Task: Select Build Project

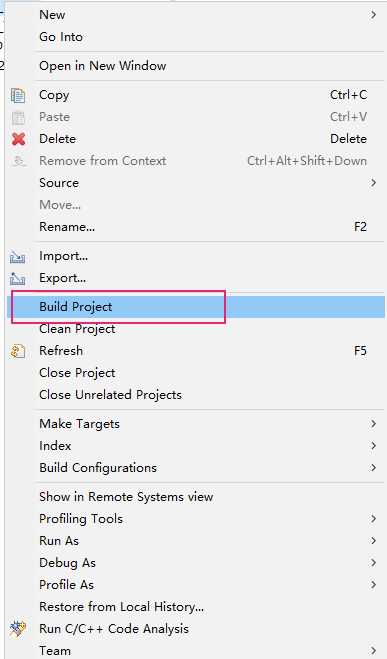Action: (196, 307)
